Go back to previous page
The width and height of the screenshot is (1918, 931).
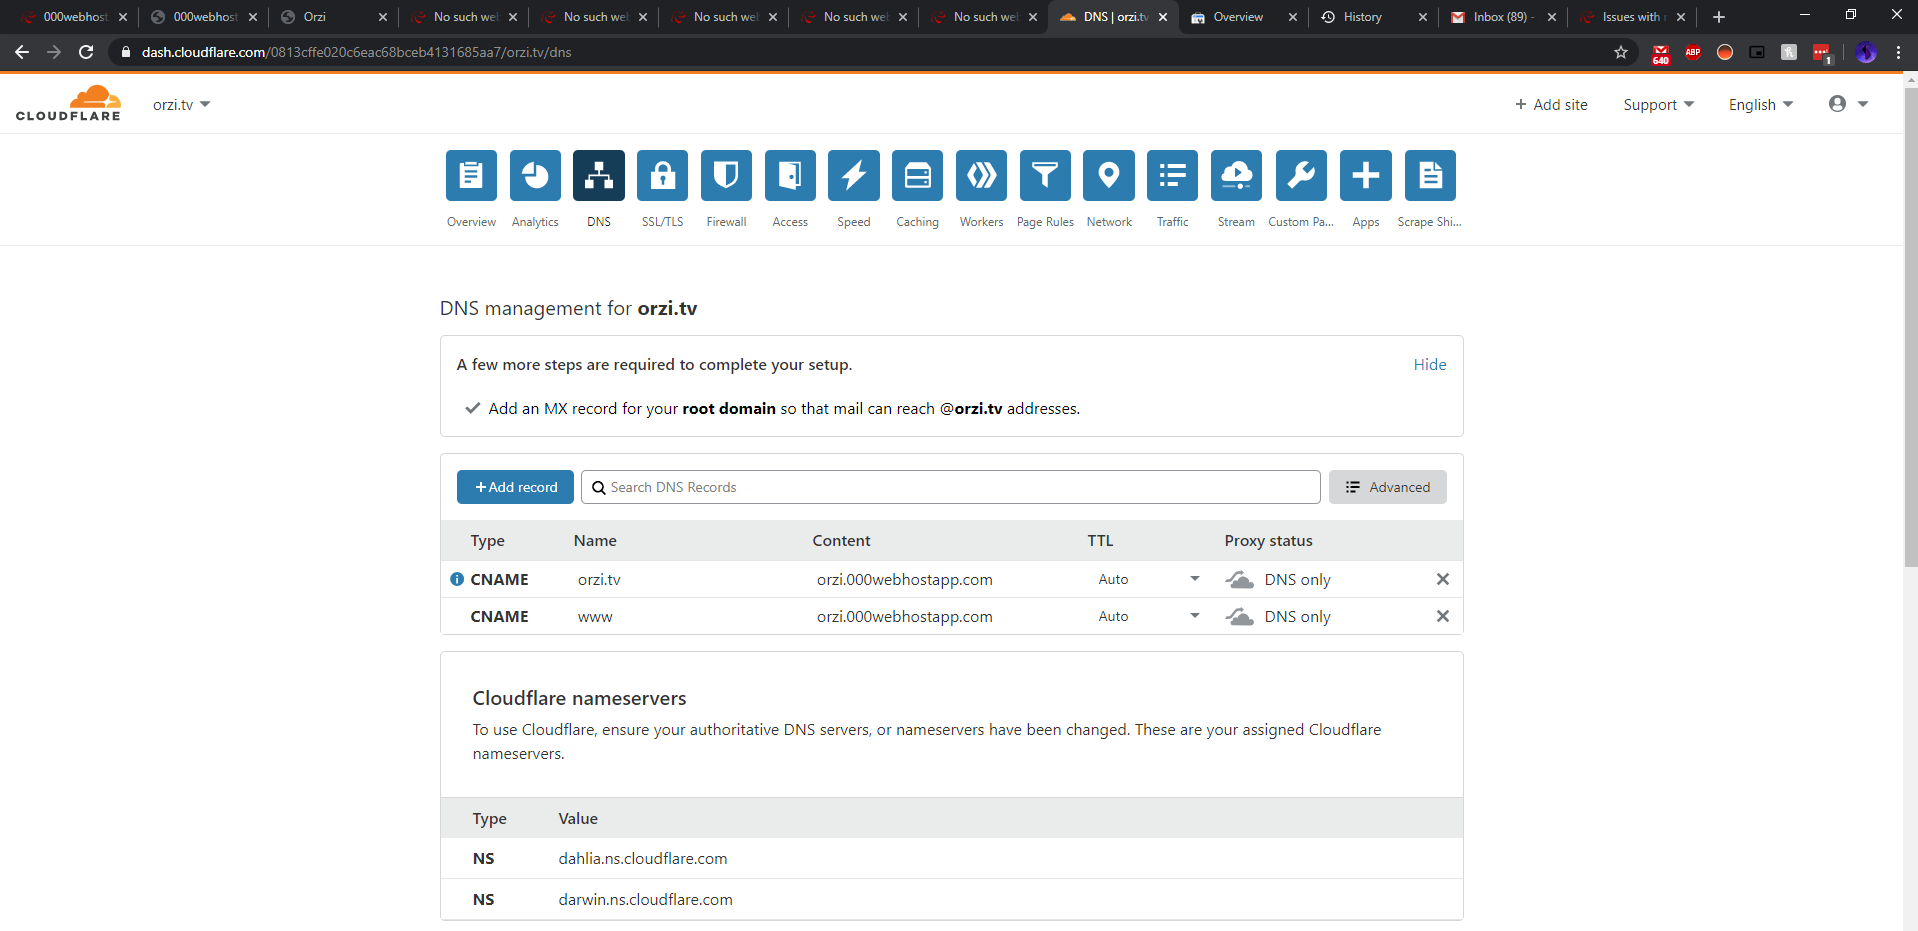[22, 52]
